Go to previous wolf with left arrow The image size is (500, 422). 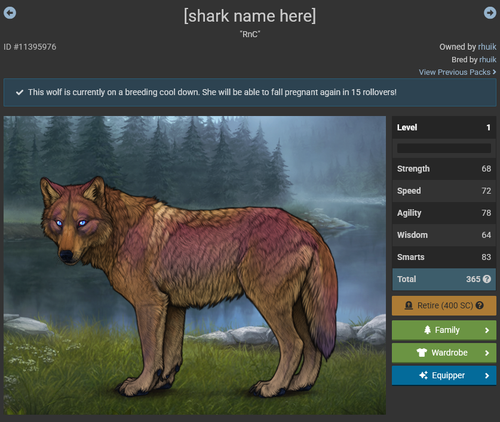[x=10, y=13]
